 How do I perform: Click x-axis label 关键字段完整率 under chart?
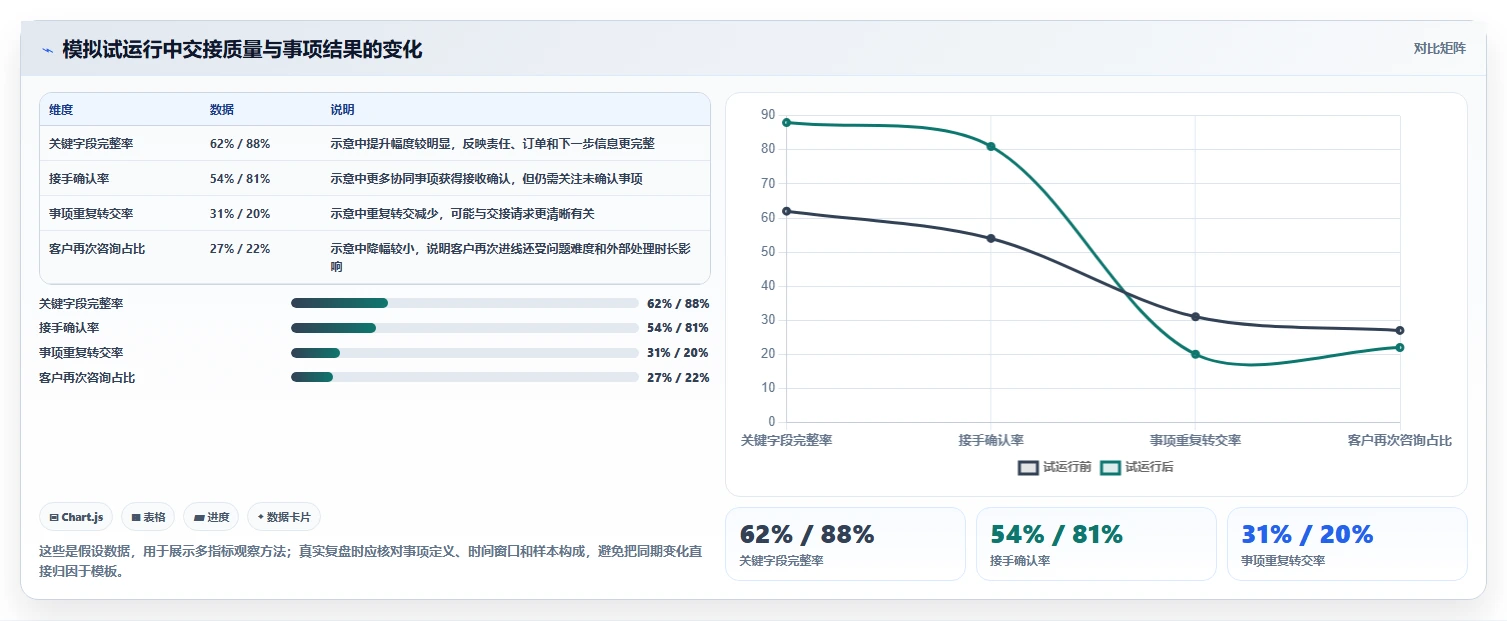pyautogui.click(x=786, y=440)
